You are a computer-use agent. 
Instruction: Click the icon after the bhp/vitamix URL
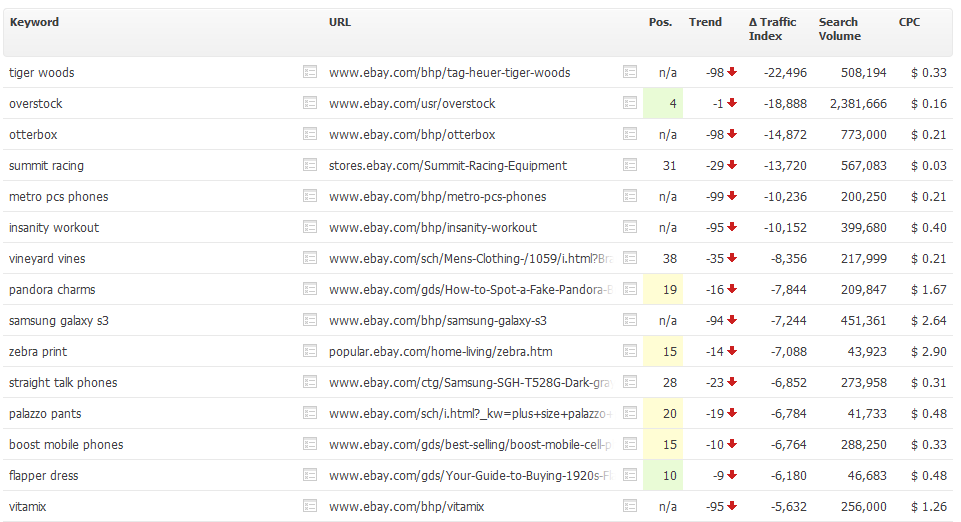[629, 506]
